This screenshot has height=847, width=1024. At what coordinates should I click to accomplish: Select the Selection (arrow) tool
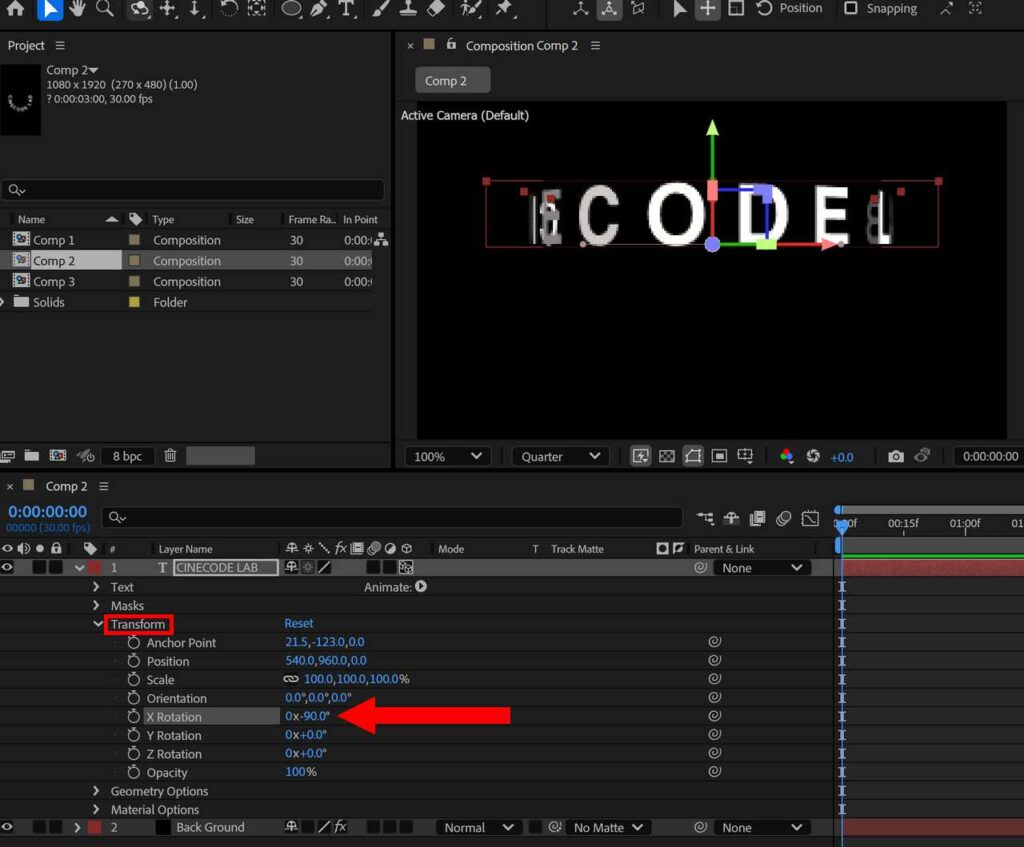coord(50,9)
